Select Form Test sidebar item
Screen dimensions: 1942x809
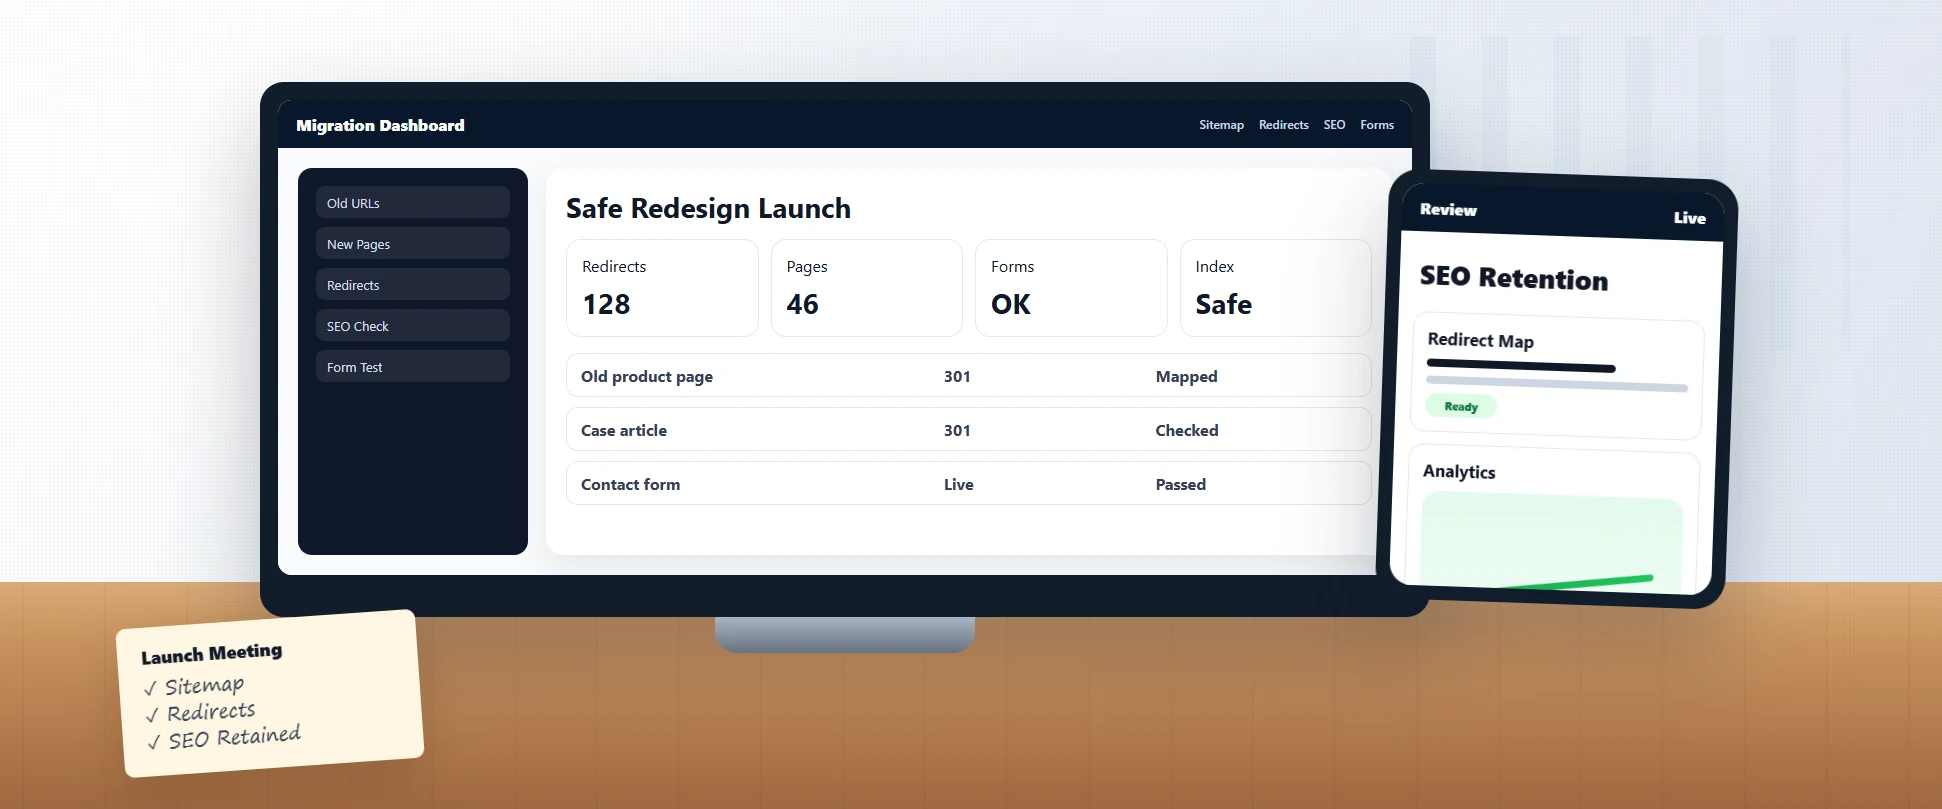coord(413,366)
